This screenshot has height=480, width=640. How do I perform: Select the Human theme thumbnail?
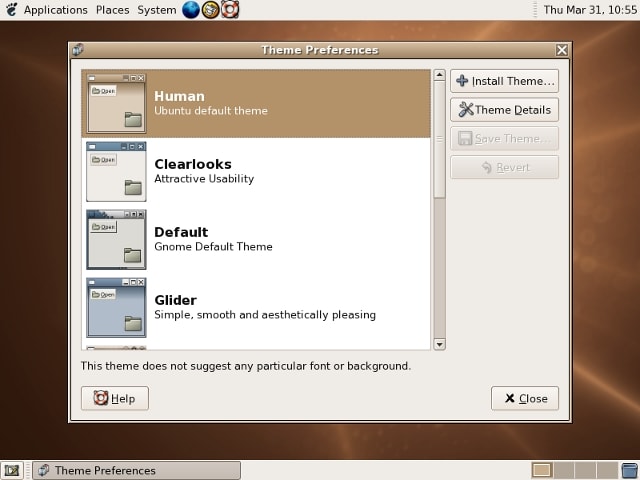click(116, 103)
